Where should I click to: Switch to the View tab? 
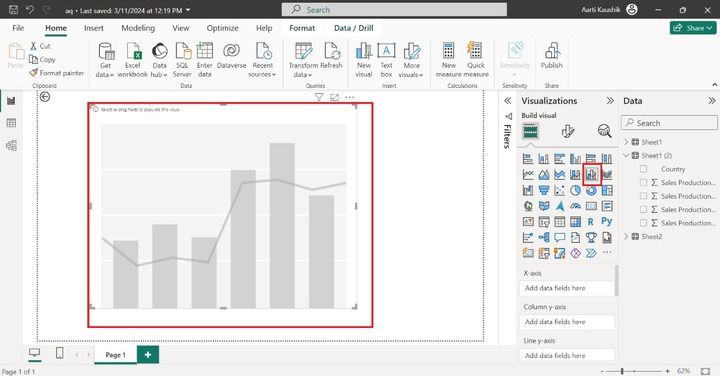pyautogui.click(x=180, y=28)
